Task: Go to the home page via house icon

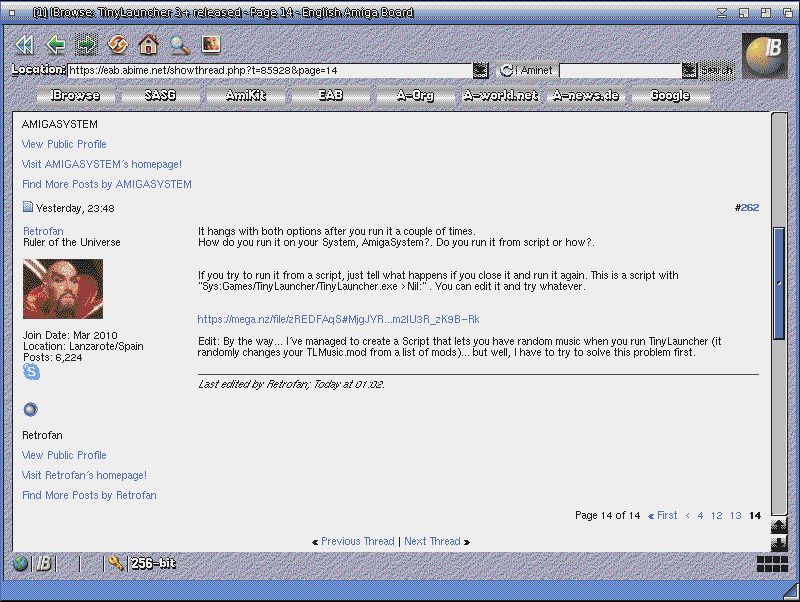Action: 148,44
